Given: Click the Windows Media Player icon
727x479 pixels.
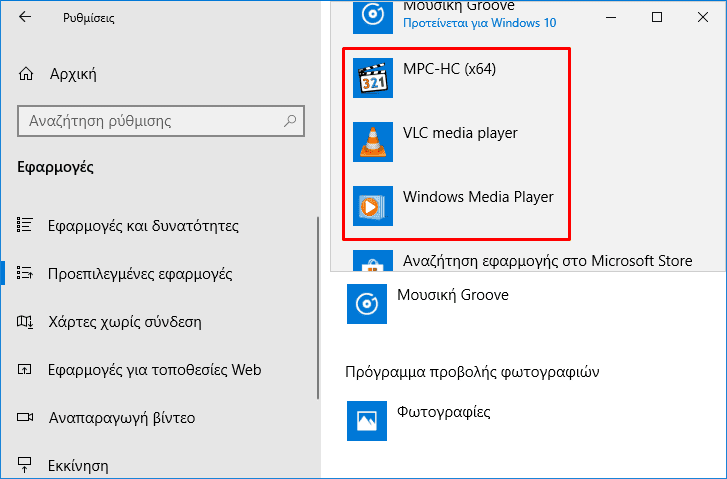Looking at the screenshot, I should pyautogui.click(x=373, y=206).
